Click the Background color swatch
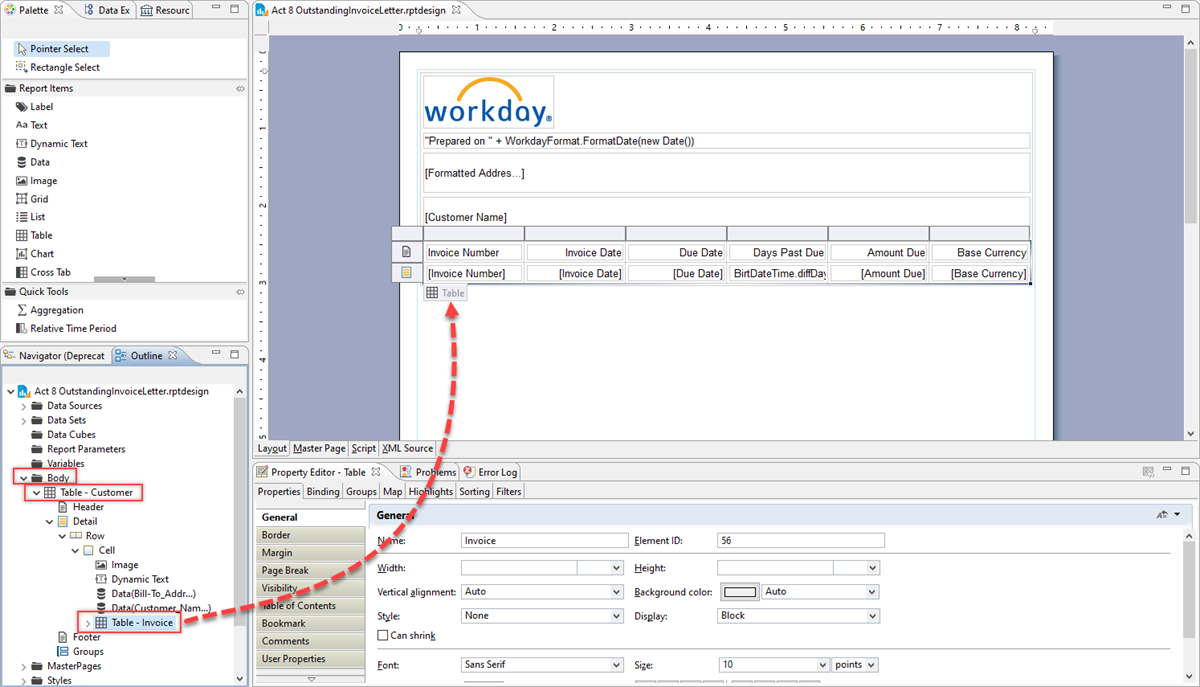Screen dimensions: 1200x687 point(740,592)
